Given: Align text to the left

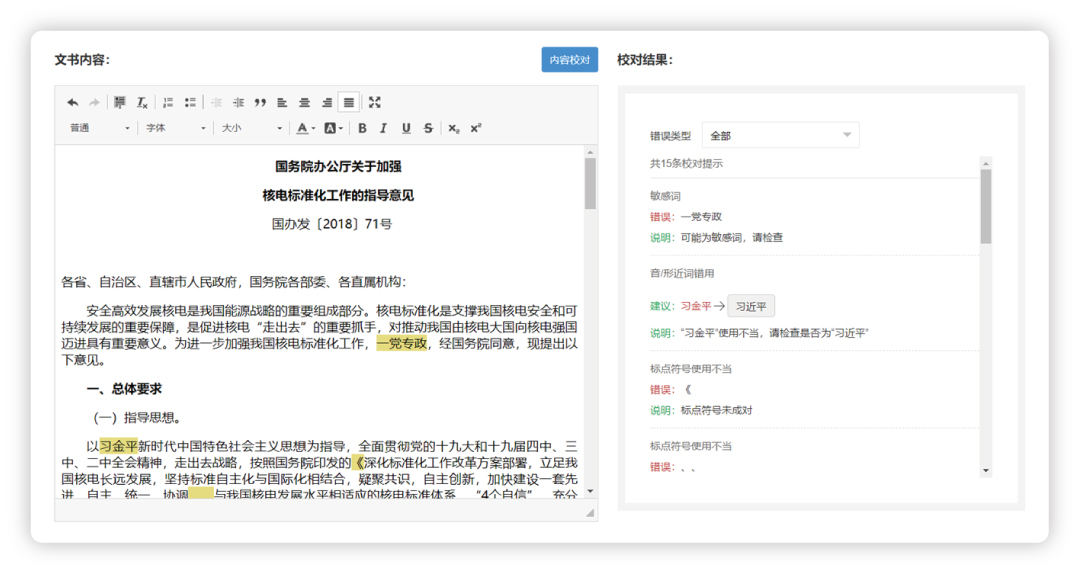Looking at the screenshot, I should coord(282,102).
